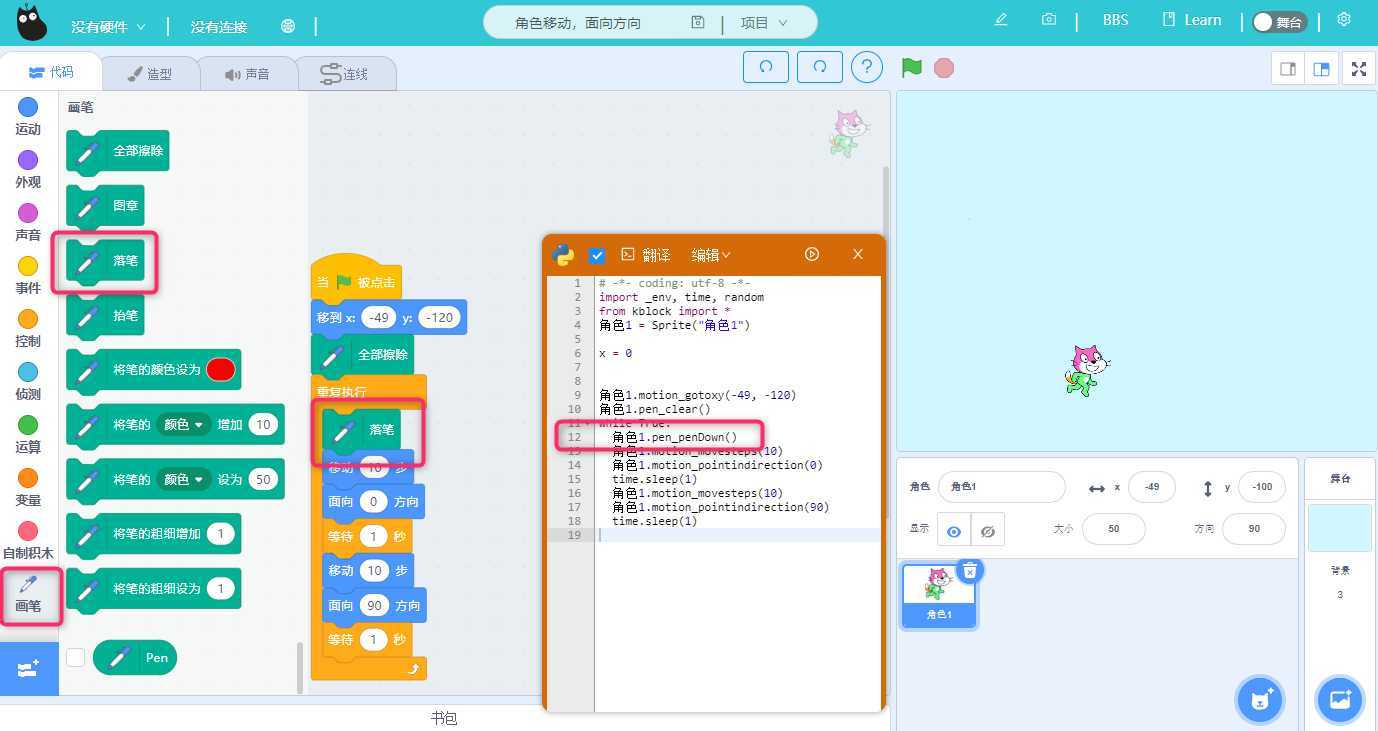Select the 控制 control category
Image resolution: width=1378 pixels, height=731 pixels.
pyautogui.click(x=28, y=329)
